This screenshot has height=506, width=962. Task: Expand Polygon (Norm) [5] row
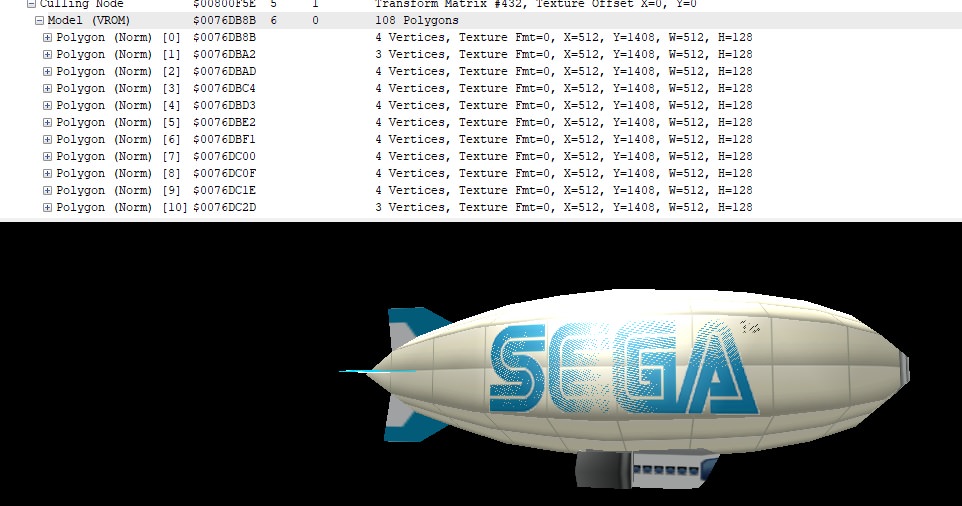tap(47, 123)
